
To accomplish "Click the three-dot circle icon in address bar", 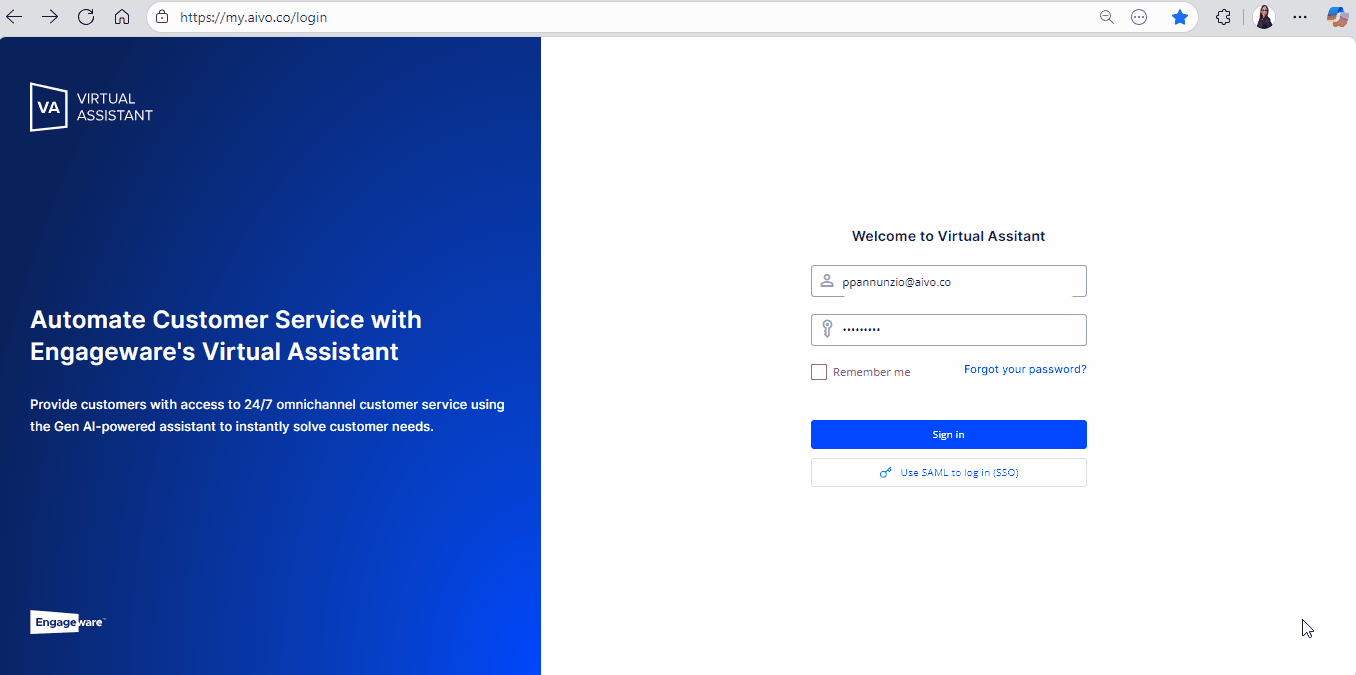I will 1139,17.
